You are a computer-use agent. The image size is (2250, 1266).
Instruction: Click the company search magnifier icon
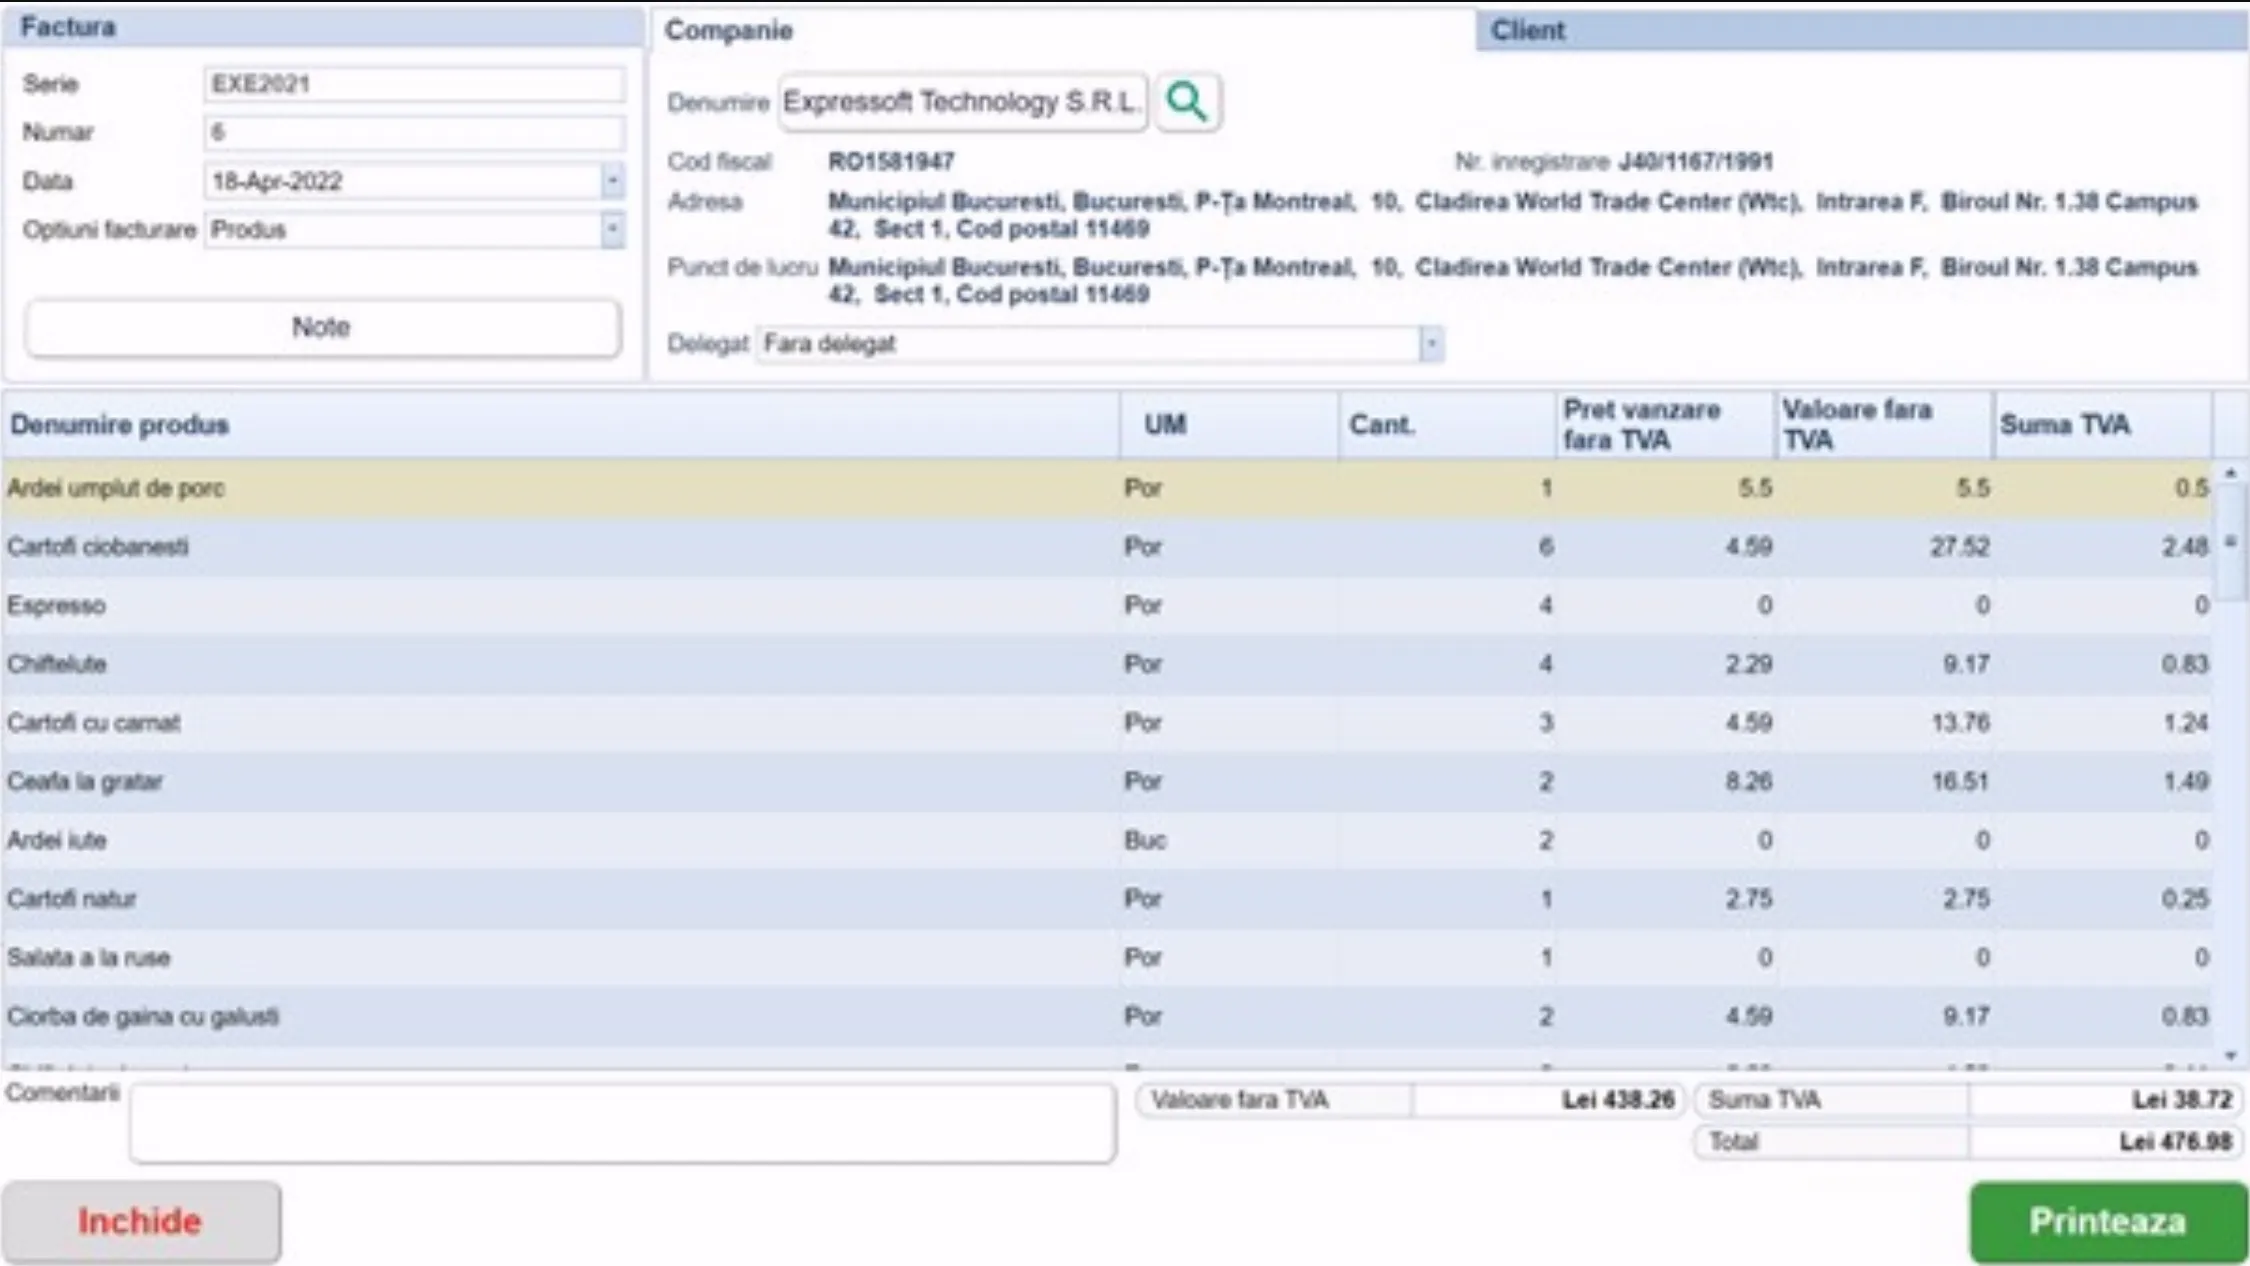pos(1187,101)
